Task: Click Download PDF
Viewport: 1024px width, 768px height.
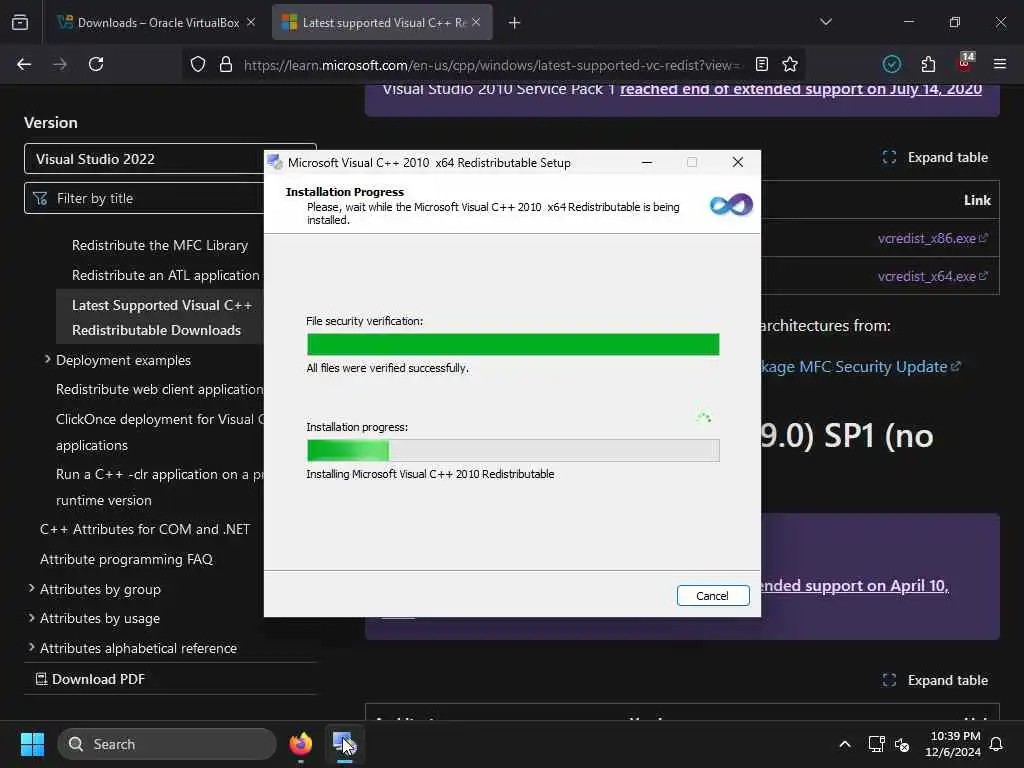Action: point(90,679)
